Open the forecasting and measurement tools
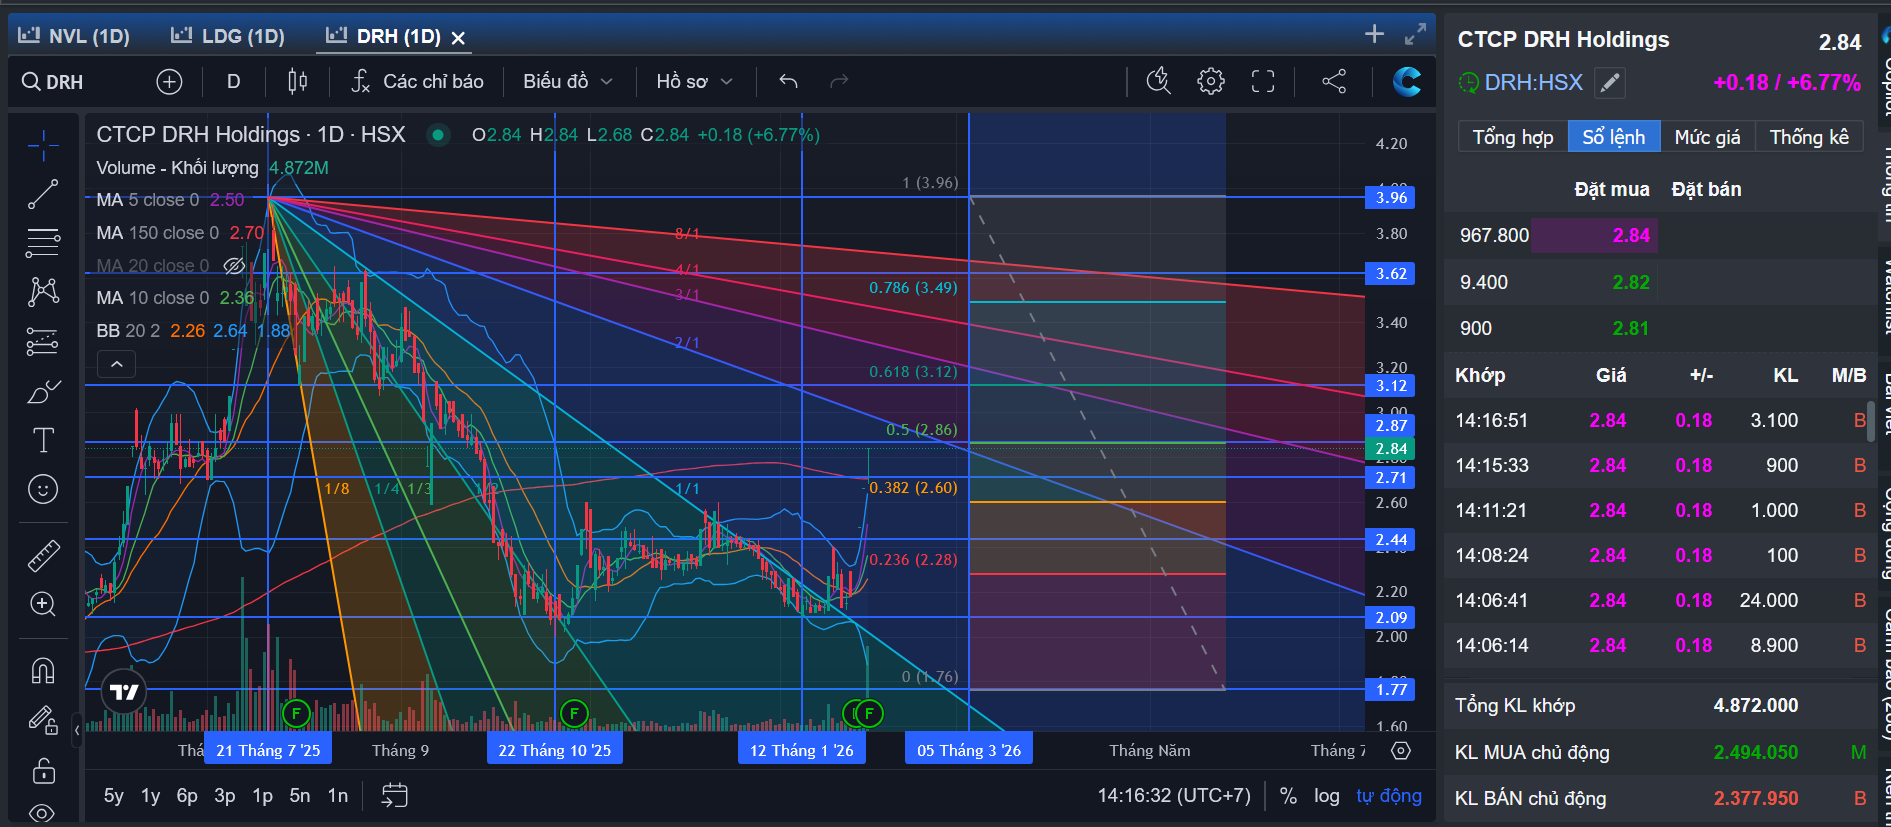Image resolution: width=1891 pixels, height=827 pixels. pos(43,342)
